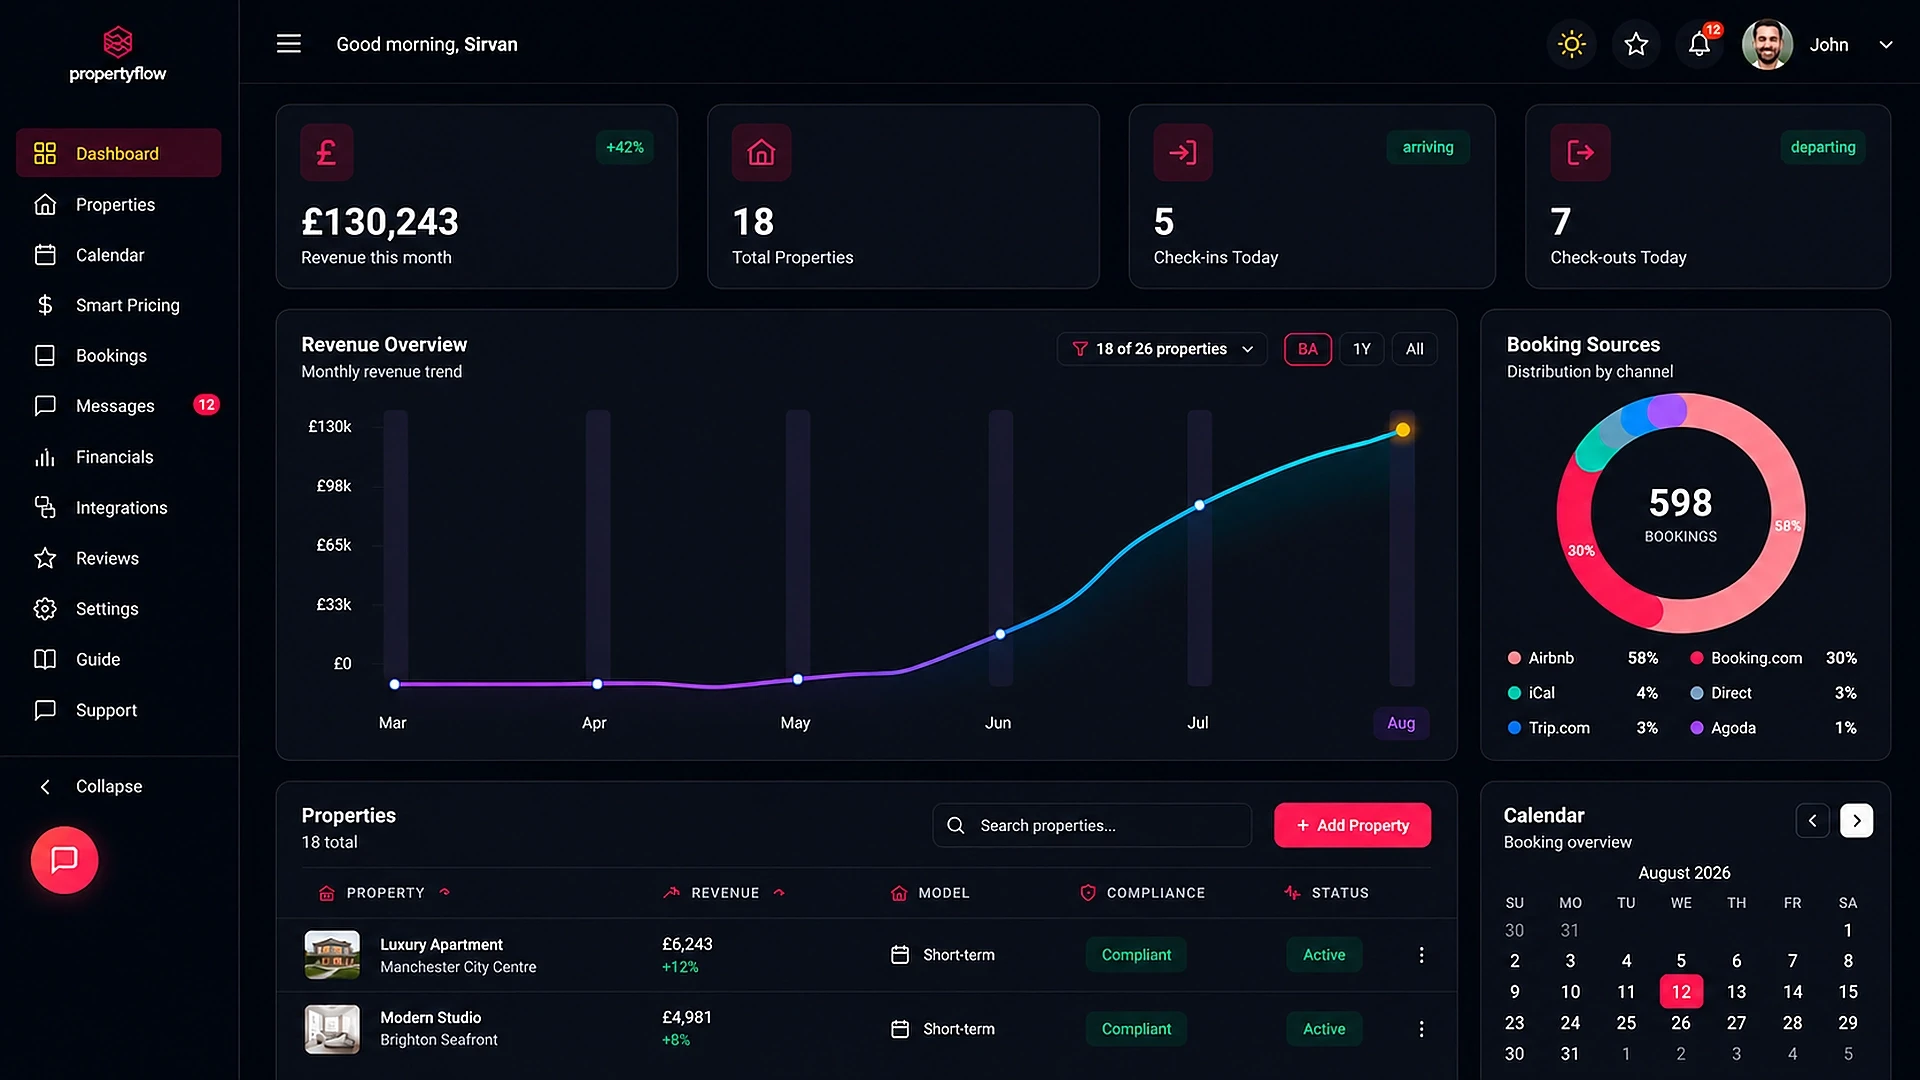Select August 12 in the calendar

[1681, 992]
